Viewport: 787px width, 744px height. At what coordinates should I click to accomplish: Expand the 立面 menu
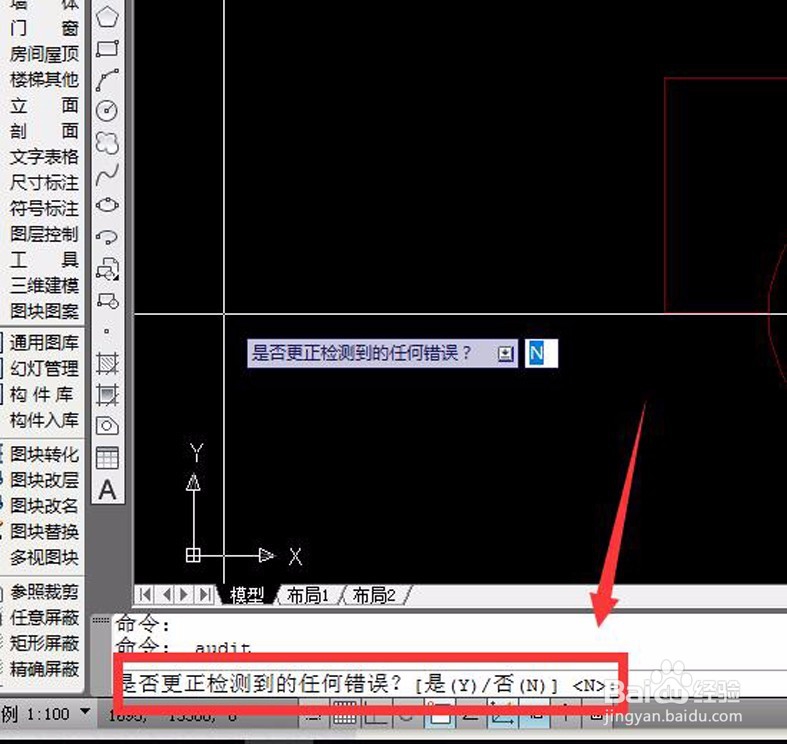coord(44,105)
